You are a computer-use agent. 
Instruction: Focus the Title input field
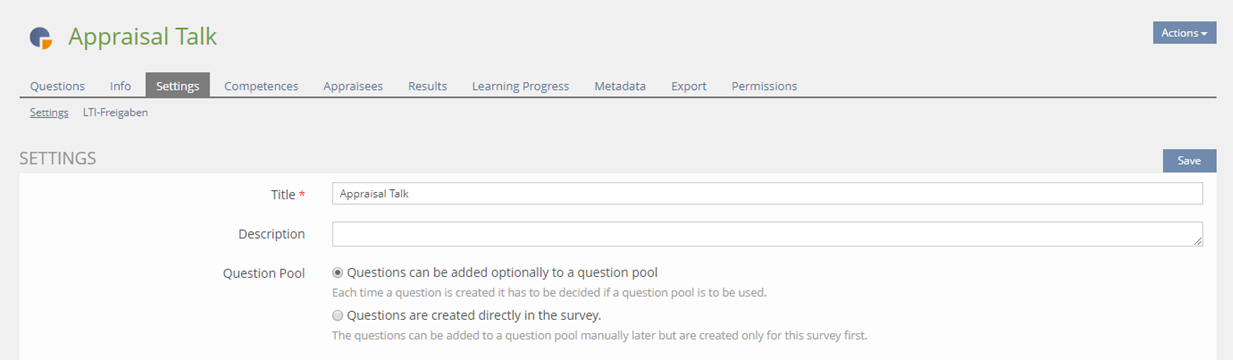[767, 194]
